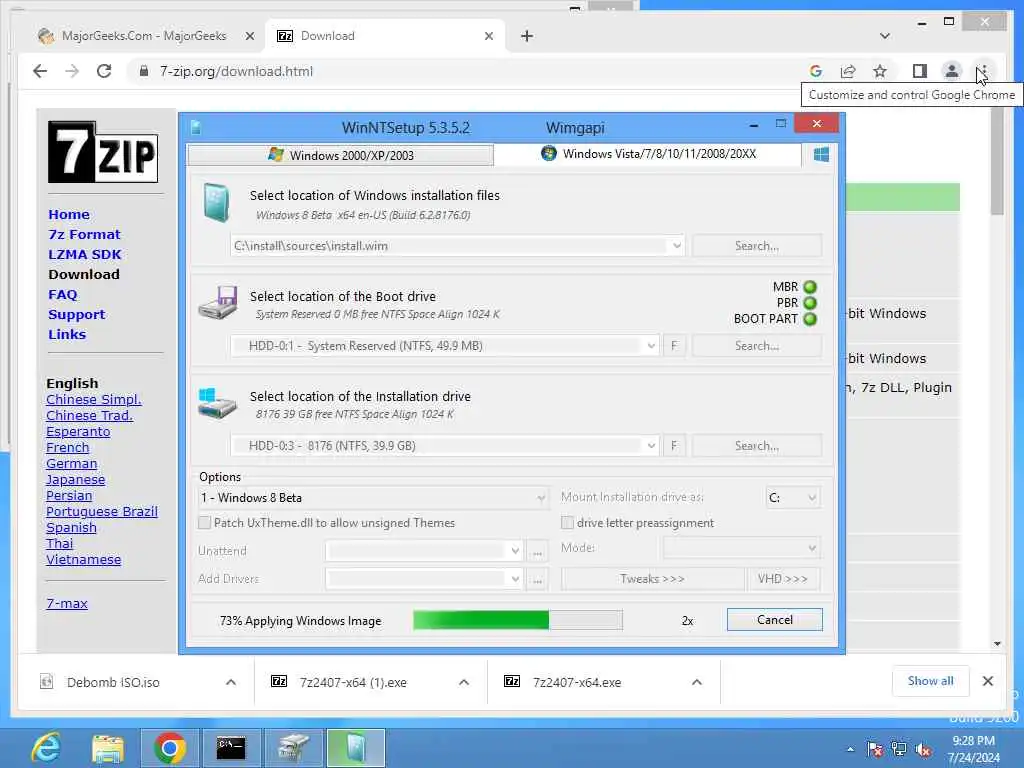Open File Explorer from the taskbar
Viewport: 1024px width, 768px height.
tap(108, 748)
